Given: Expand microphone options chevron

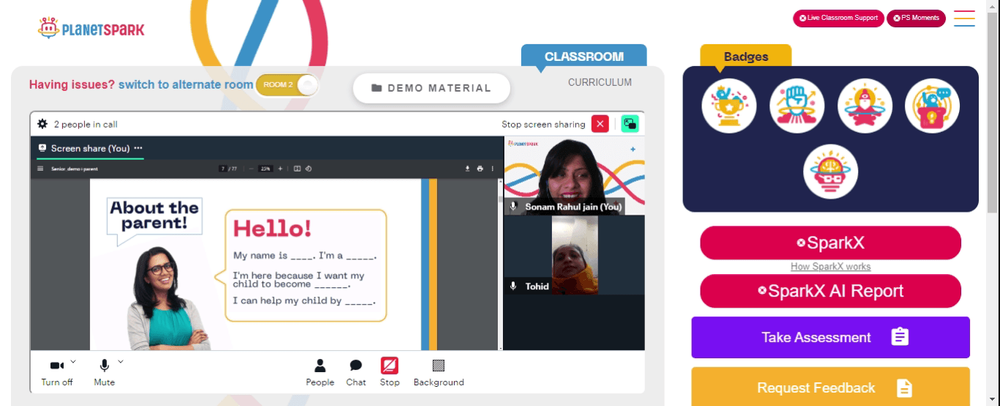Looking at the screenshot, I should 121,361.
